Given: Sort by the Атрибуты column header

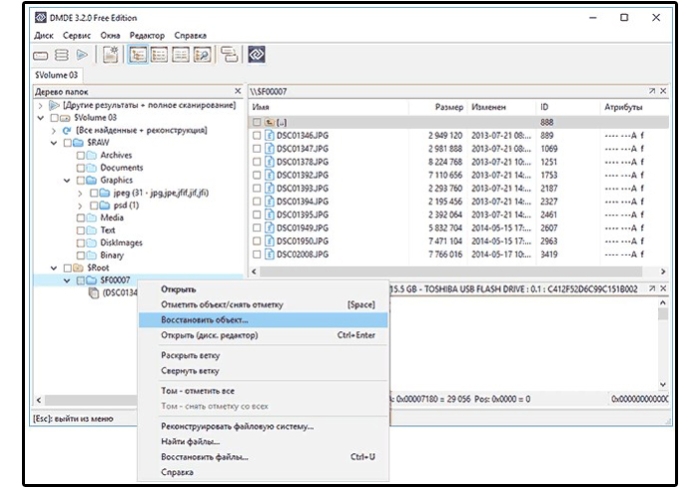Looking at the screenshot, I should point(633,107).
